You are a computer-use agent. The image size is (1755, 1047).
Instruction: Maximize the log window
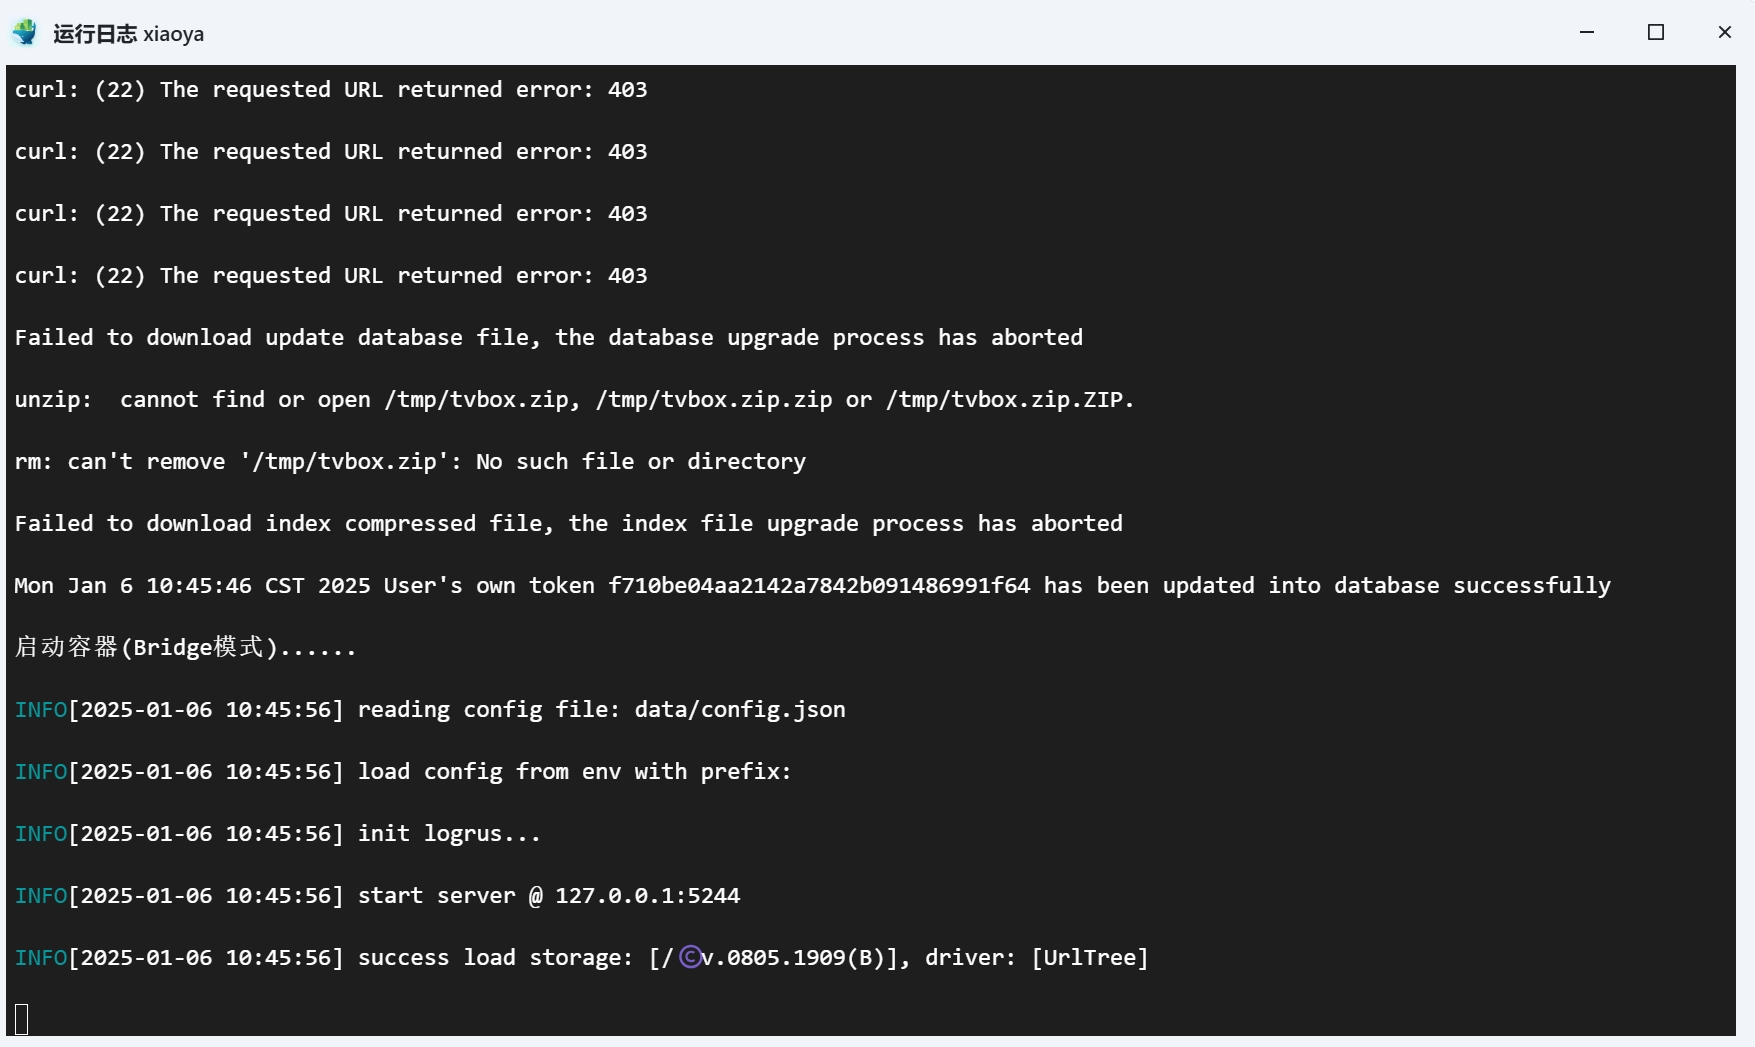(x=1656, y=33)
